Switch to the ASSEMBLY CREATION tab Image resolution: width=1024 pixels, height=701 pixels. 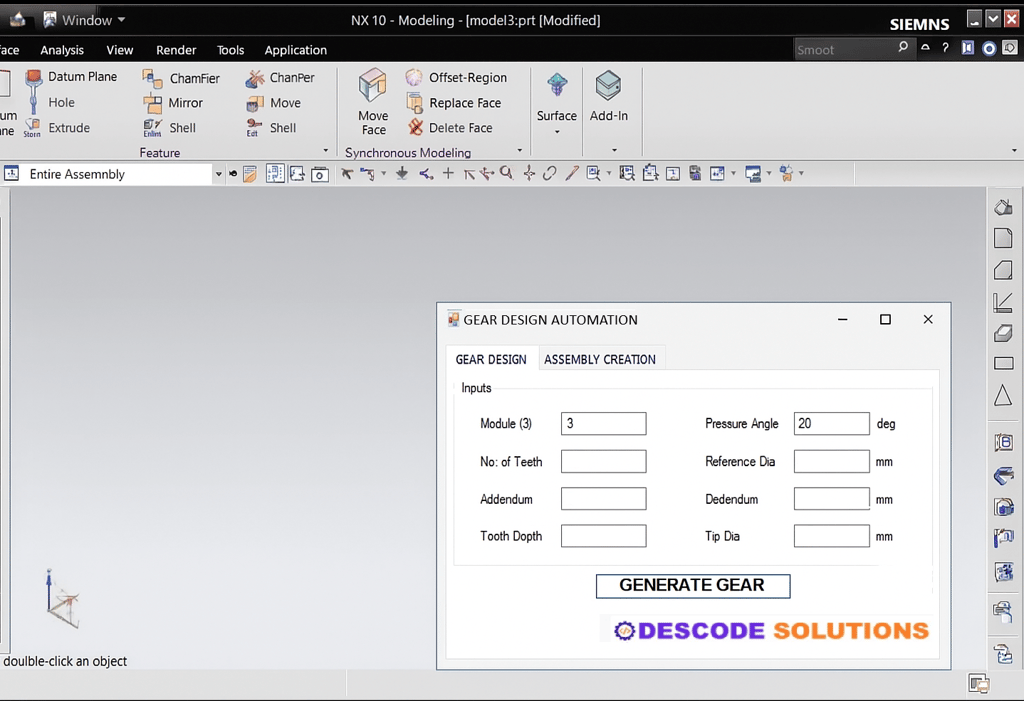pos(600,359)
